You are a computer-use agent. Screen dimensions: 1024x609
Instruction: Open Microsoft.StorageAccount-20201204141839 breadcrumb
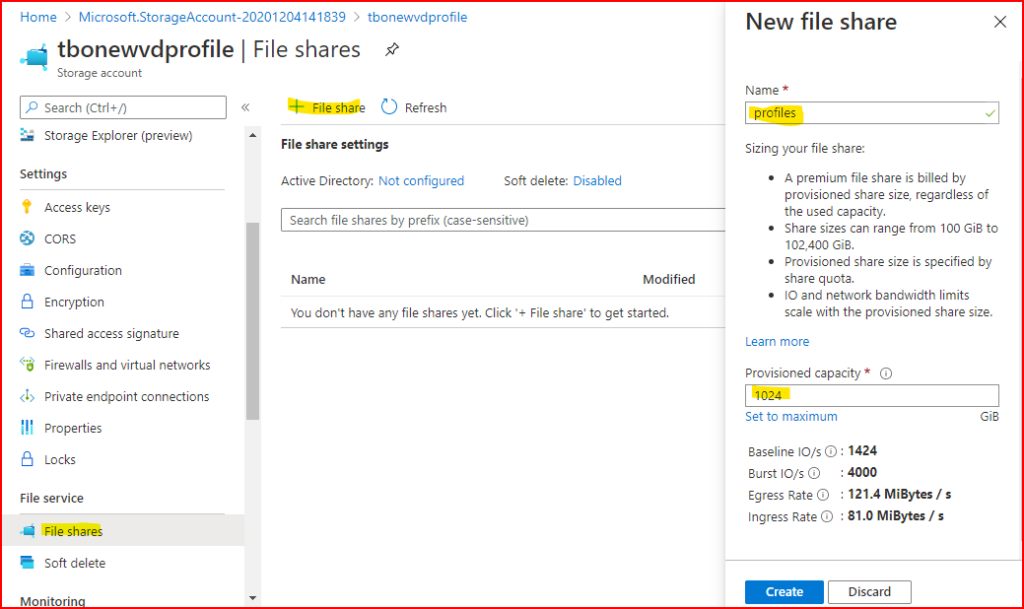click(212, 17)
